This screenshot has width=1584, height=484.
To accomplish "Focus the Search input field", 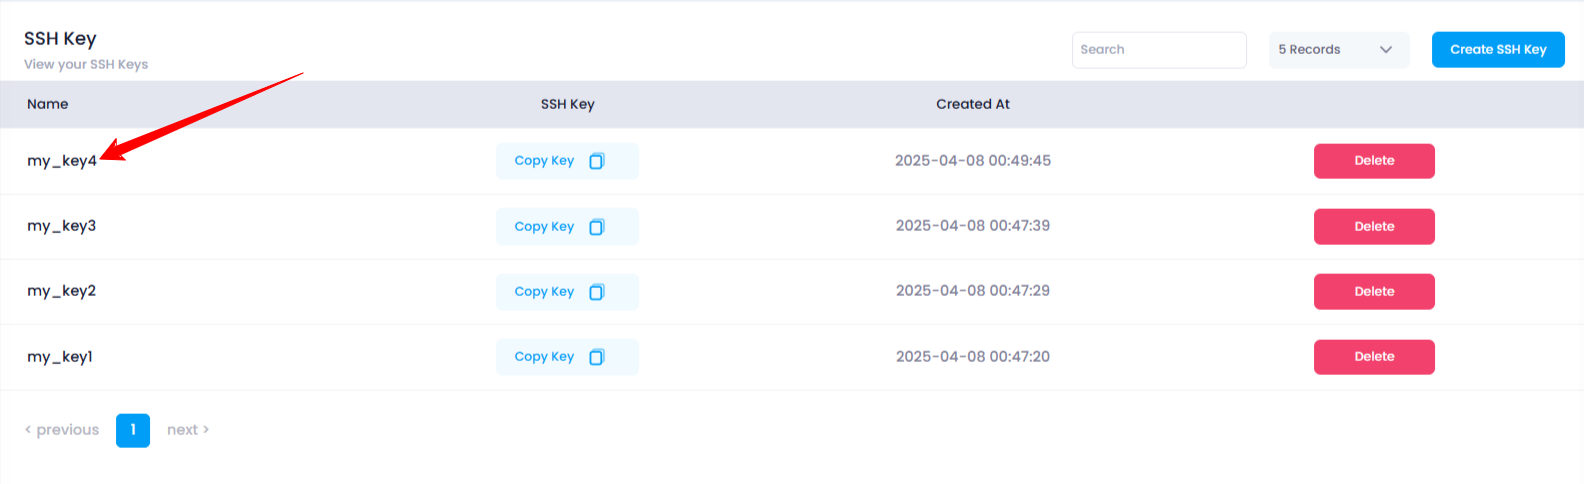I will tap(1159, 50).
